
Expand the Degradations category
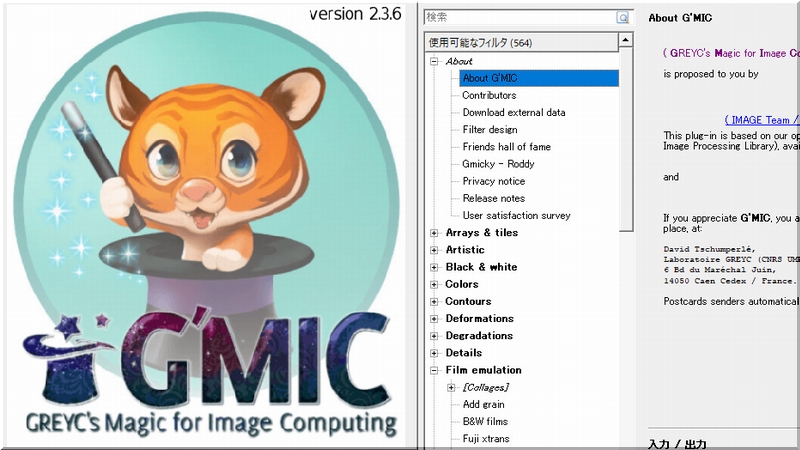pyautogui.click(x=434, y=336)
